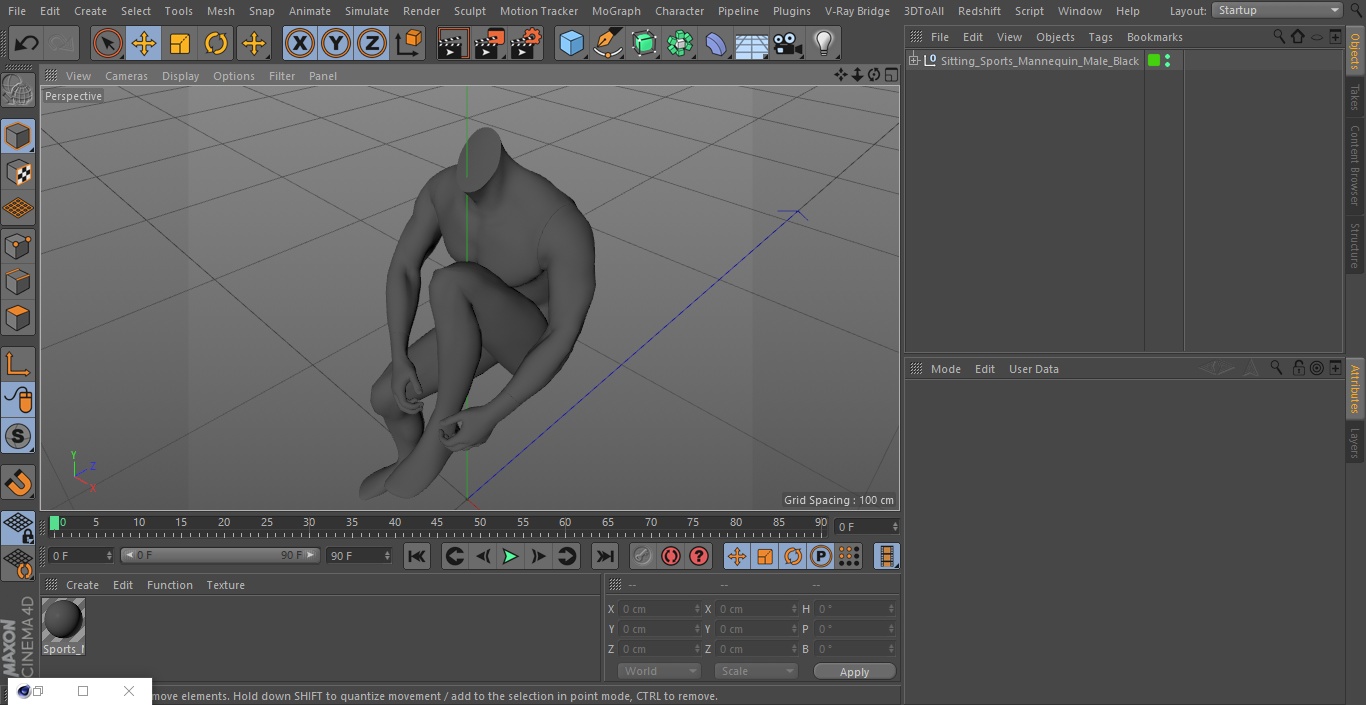This screenshot has height=705, width=1366.
Task: Click the Undo arrow icon
Action: pos(27,44)
